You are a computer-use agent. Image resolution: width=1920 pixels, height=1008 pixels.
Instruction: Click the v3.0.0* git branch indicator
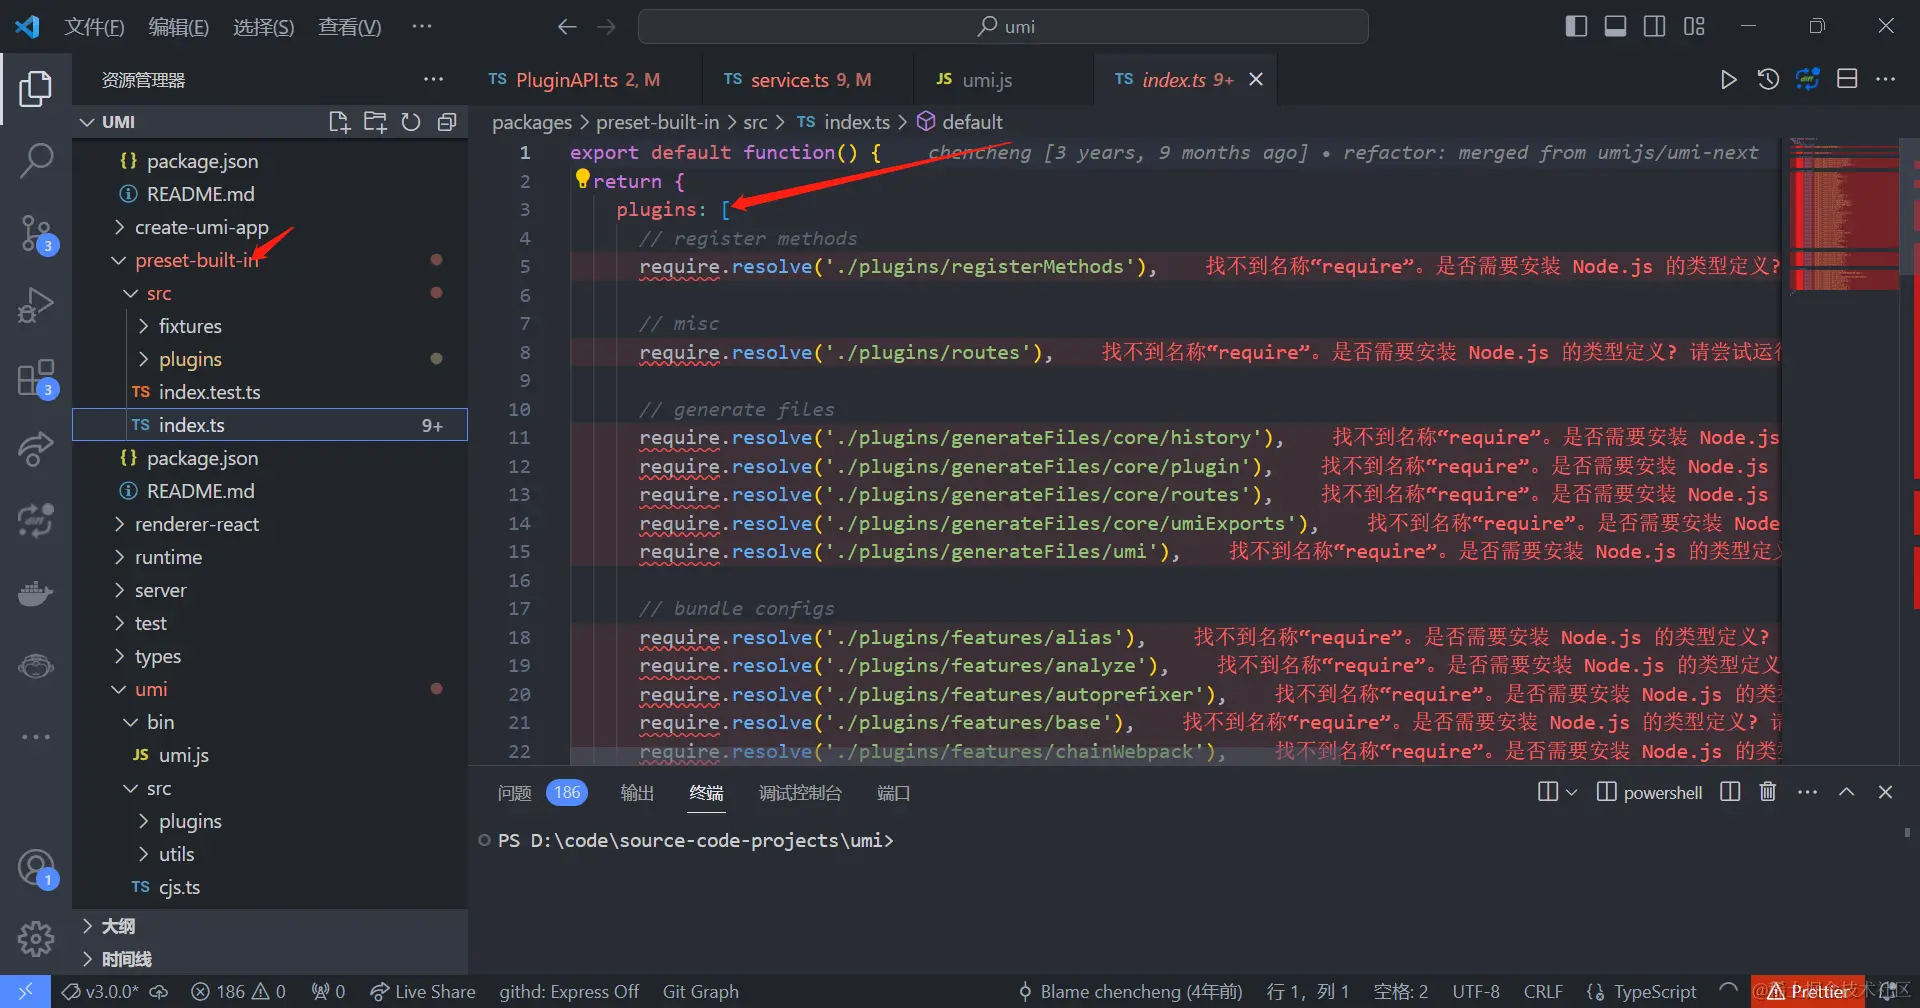tap(100, 992)
